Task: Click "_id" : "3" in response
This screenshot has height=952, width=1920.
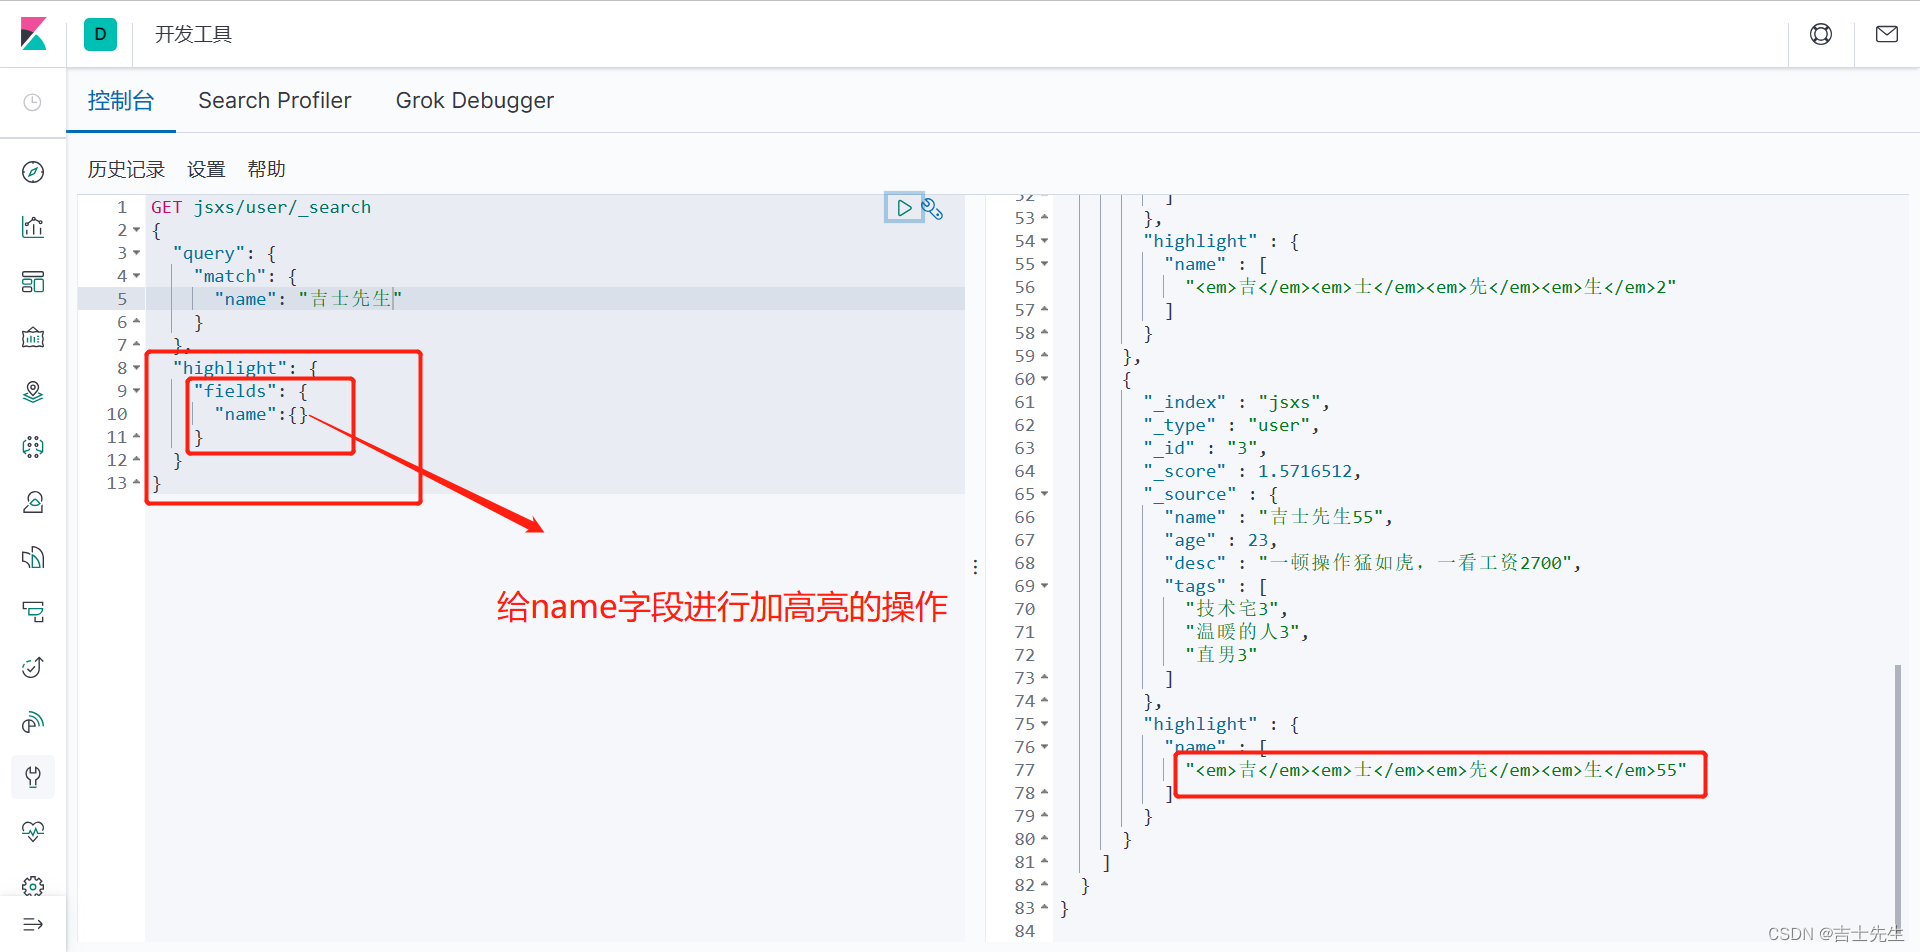Action: click(1205, 448)
